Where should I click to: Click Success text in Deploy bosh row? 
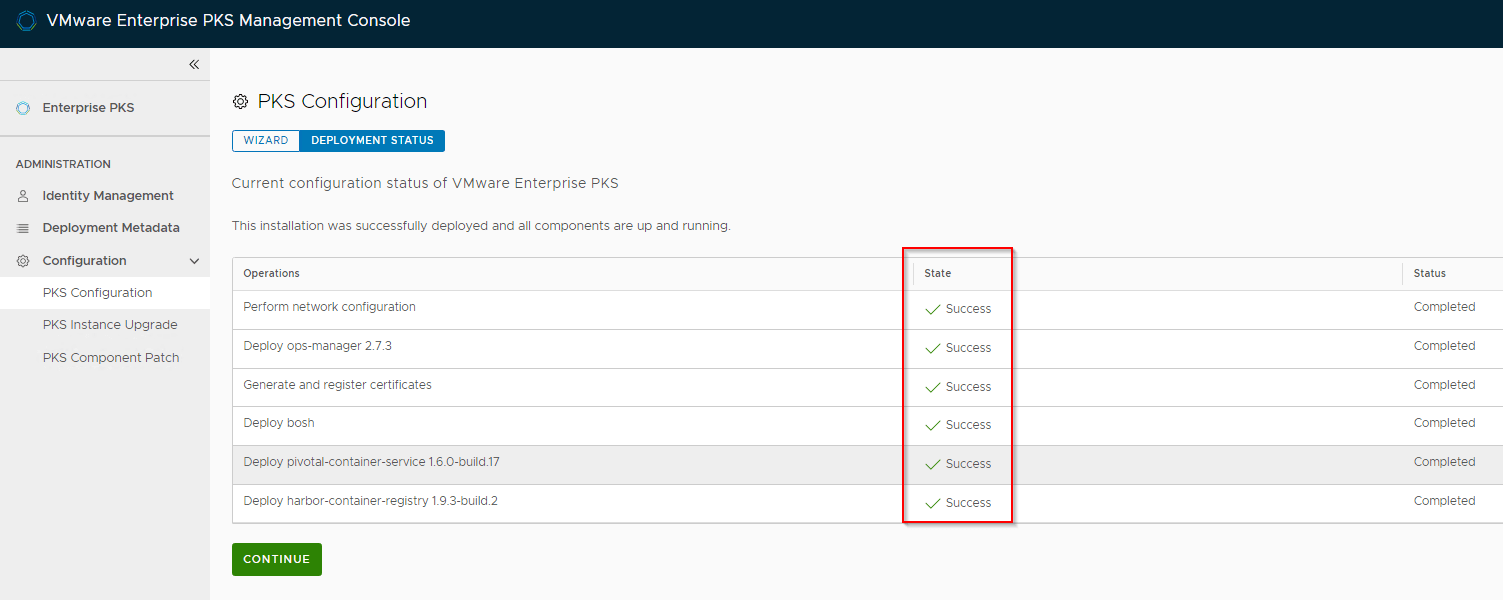click(x=968, y=425)
